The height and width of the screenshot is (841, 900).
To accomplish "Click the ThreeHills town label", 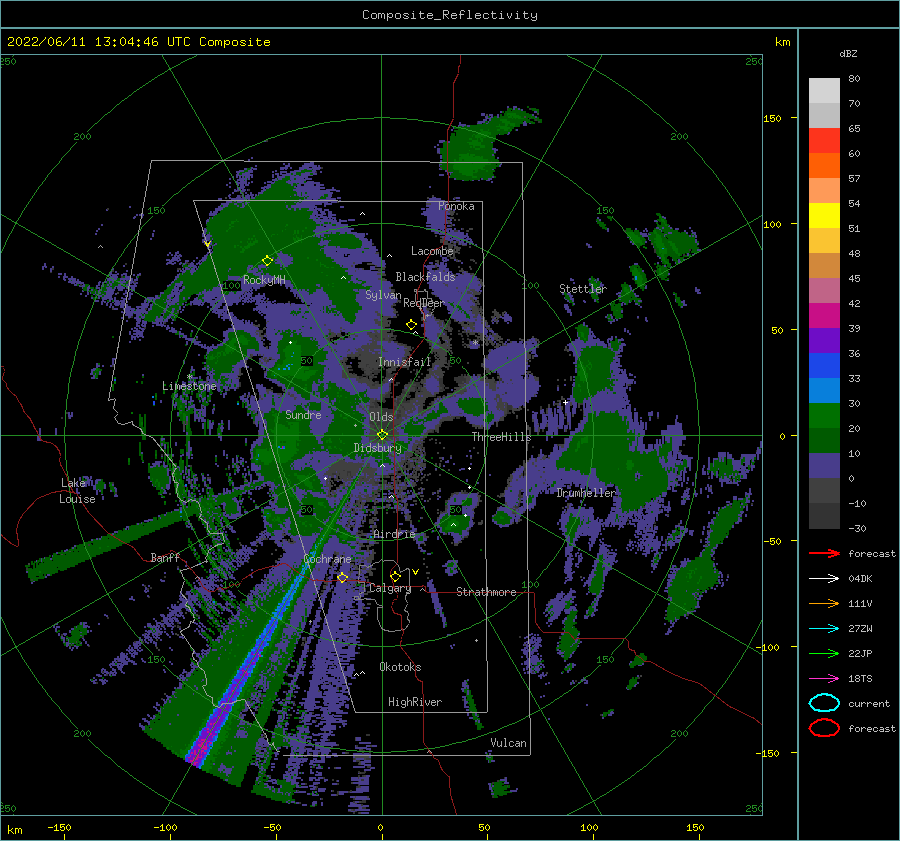I will point(502,437).
